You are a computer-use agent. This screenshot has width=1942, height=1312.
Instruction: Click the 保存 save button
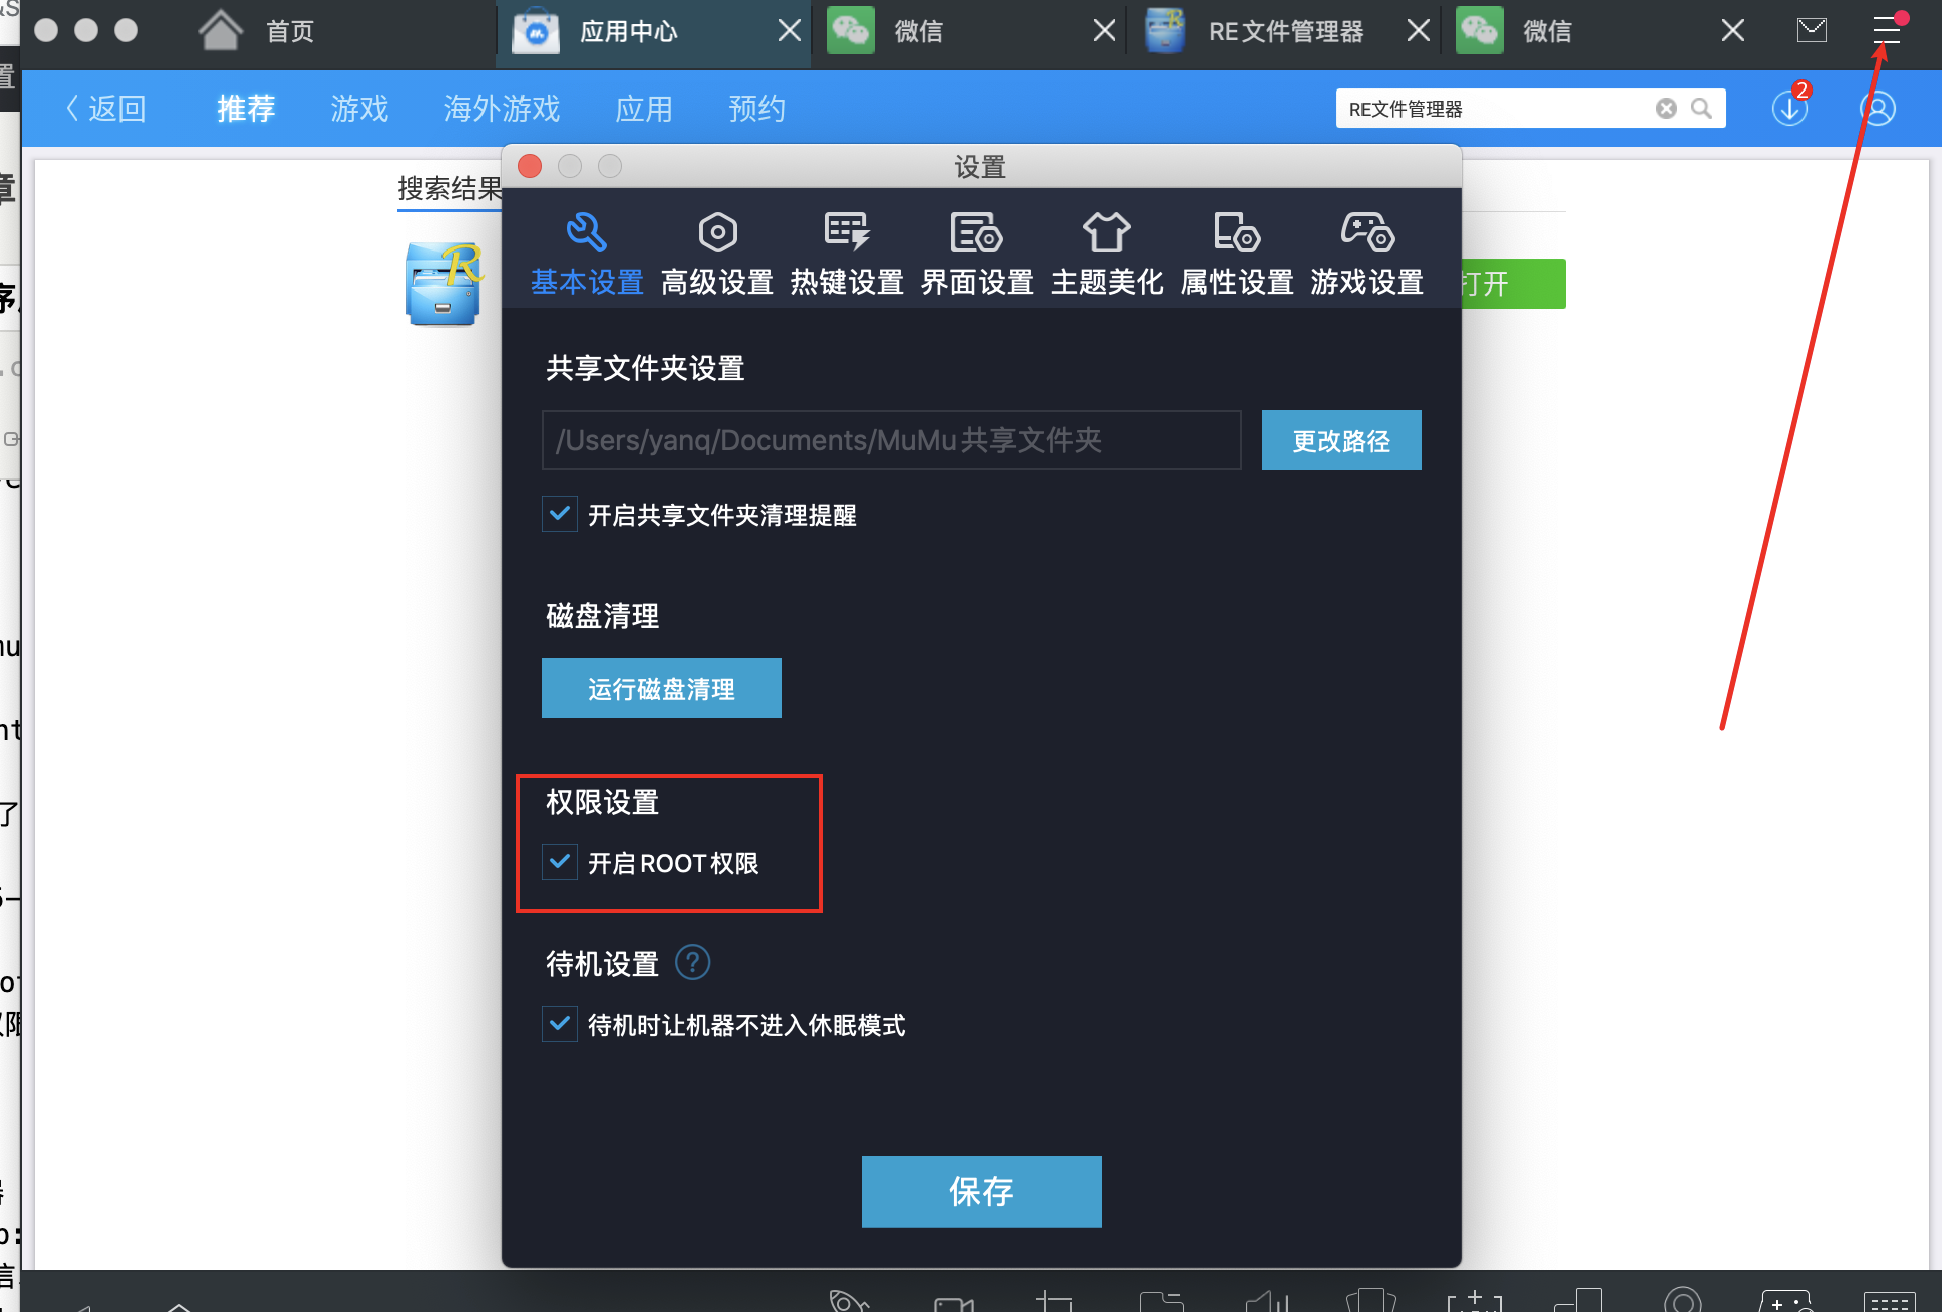981,1191
